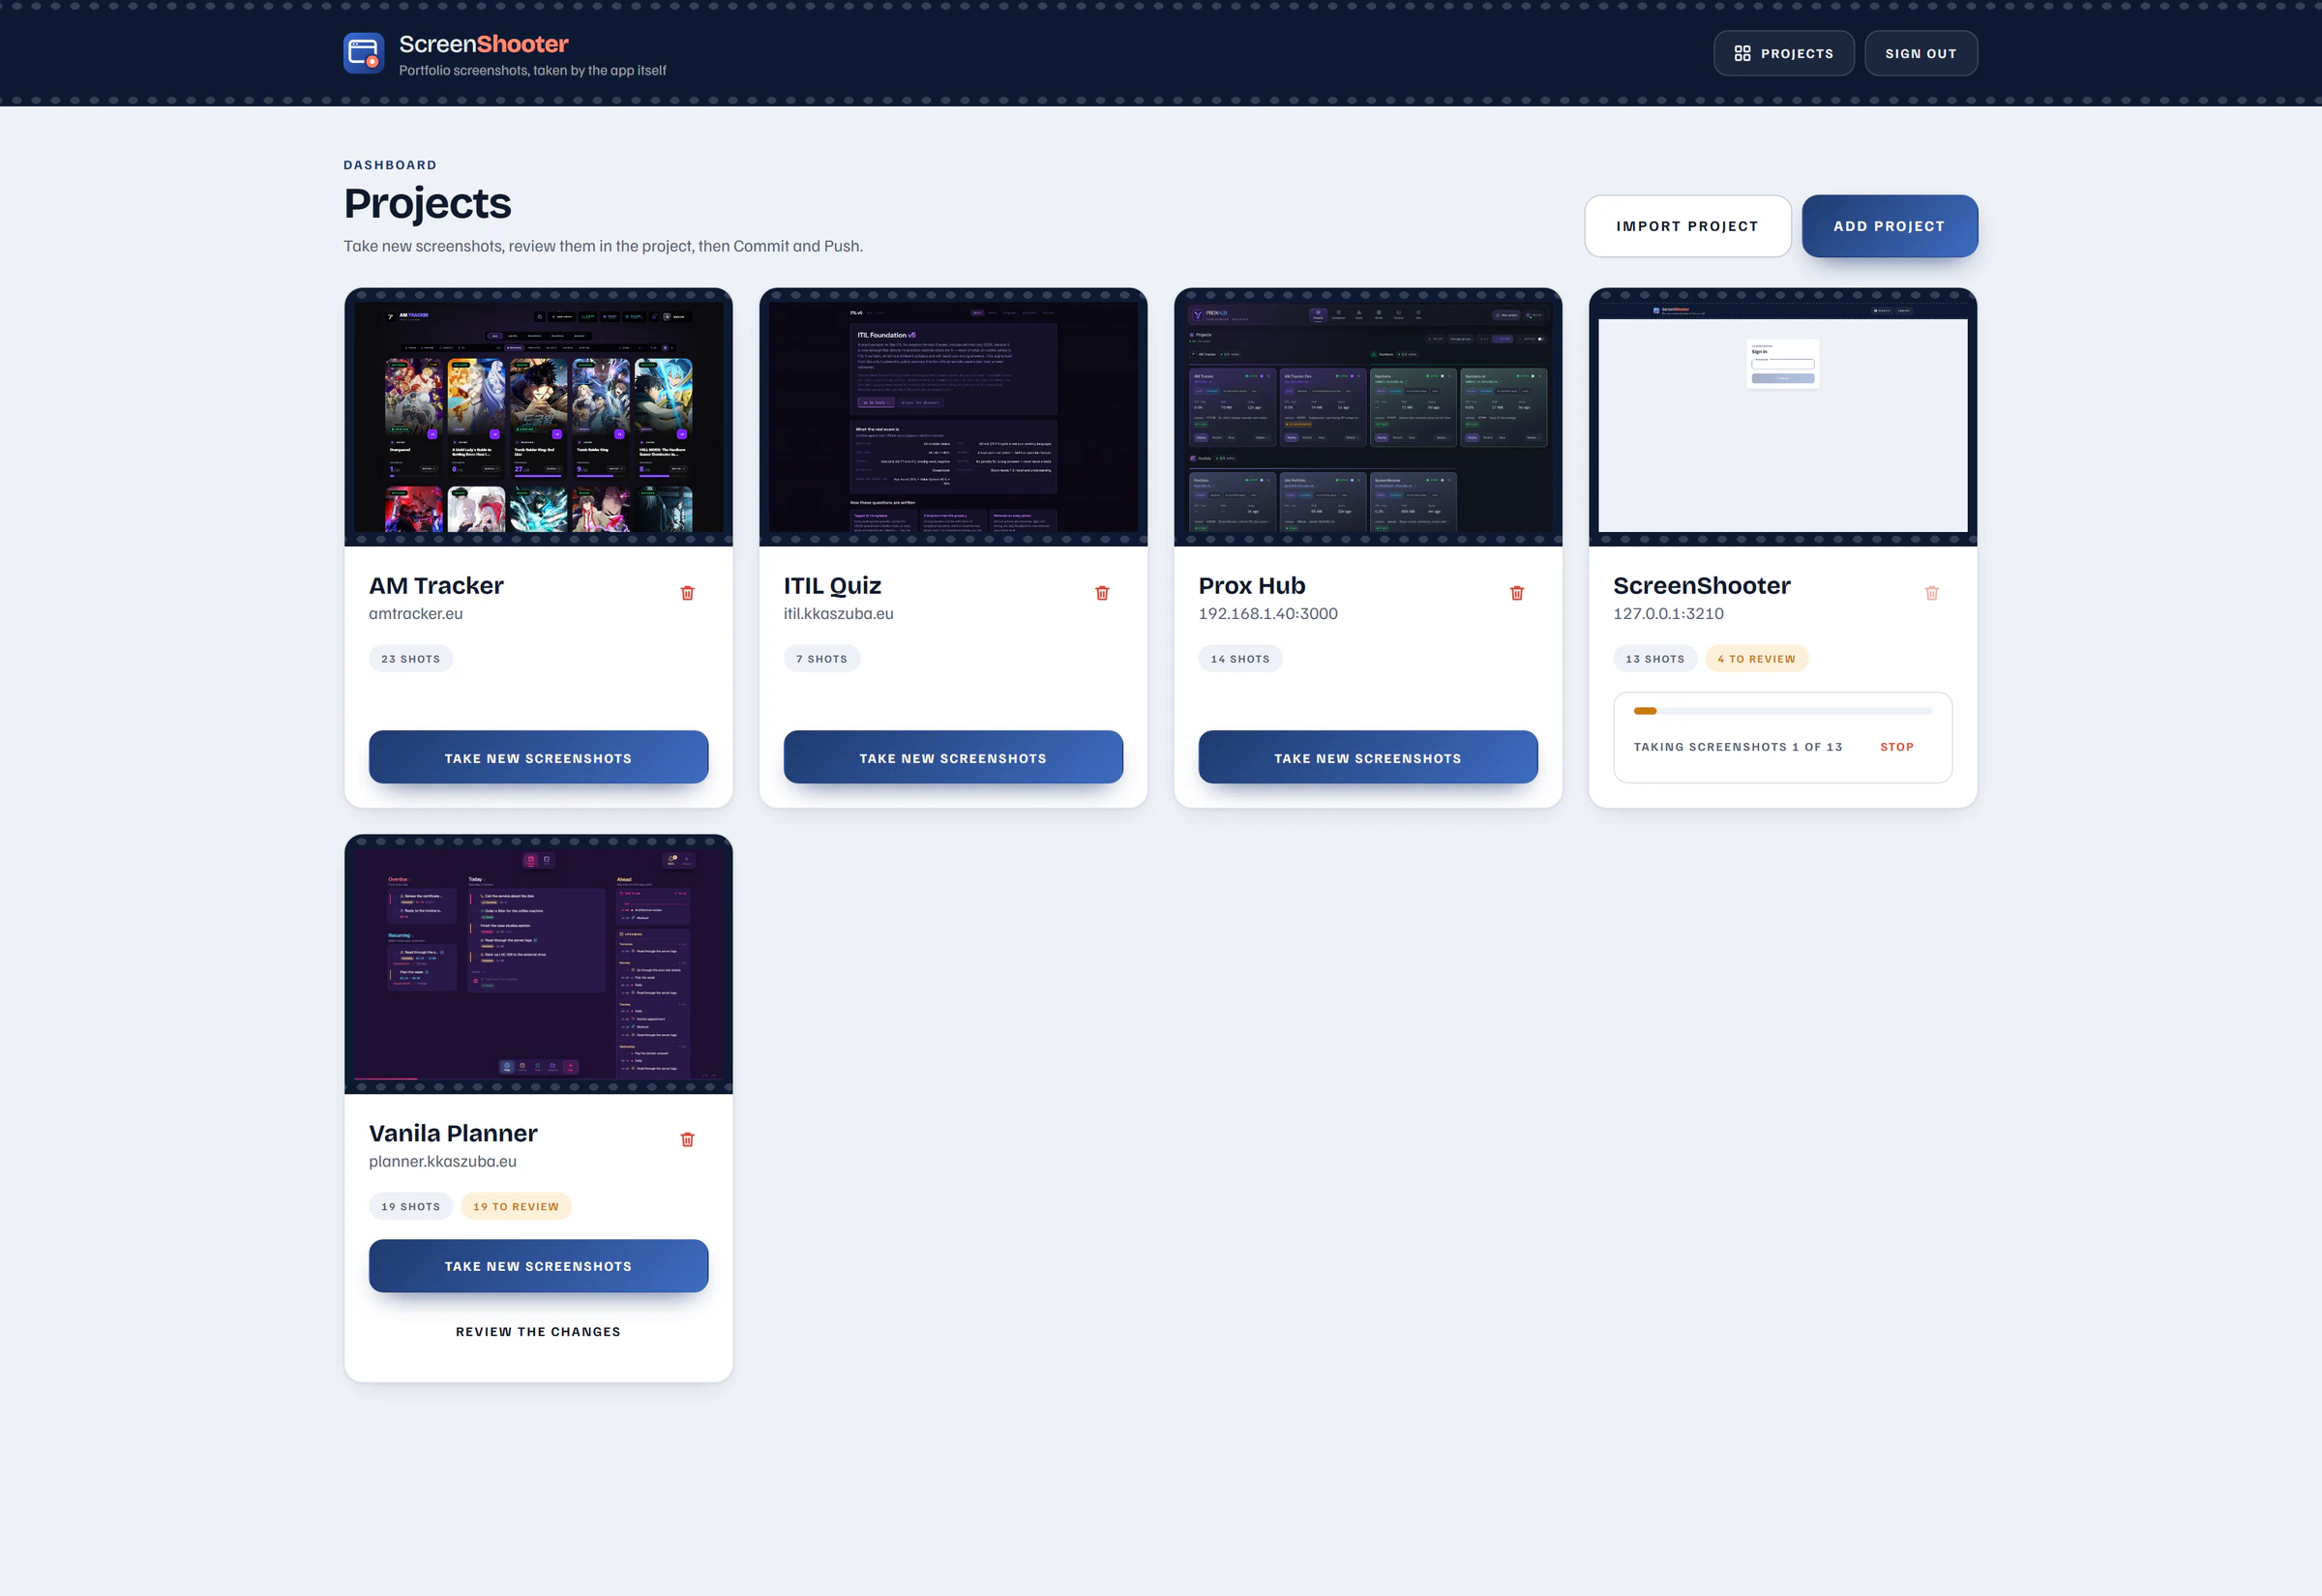The height and width of the screenshot is (1596, 2322).
Task: Click the planner.kkaszuba.eu address
Action: [x=443, y=1161]
